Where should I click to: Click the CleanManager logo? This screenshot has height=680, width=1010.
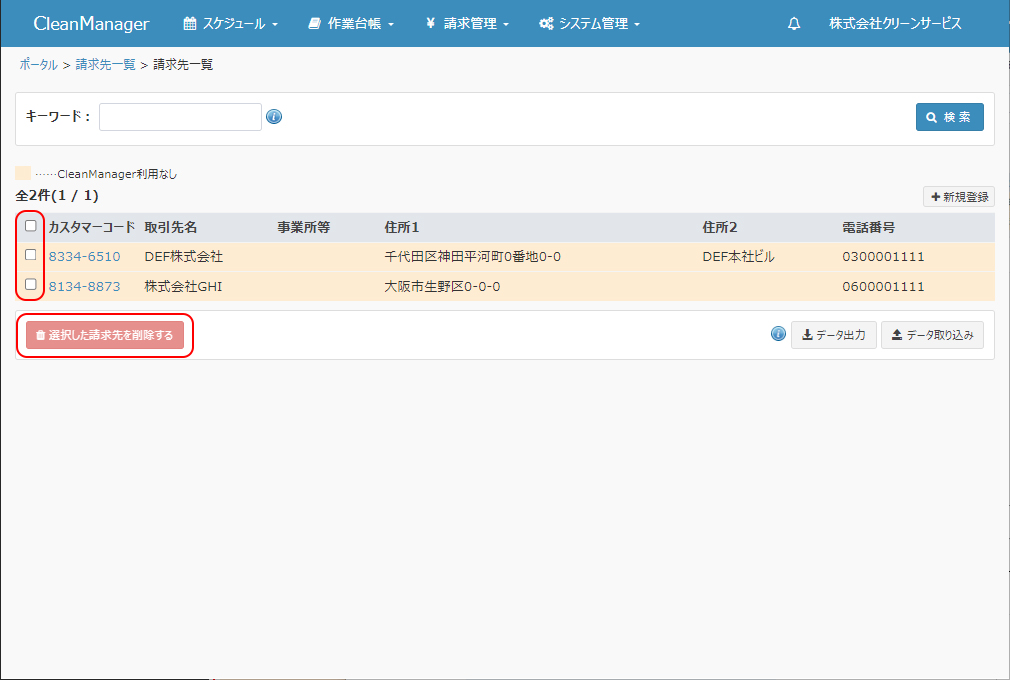tap(91, 24)
